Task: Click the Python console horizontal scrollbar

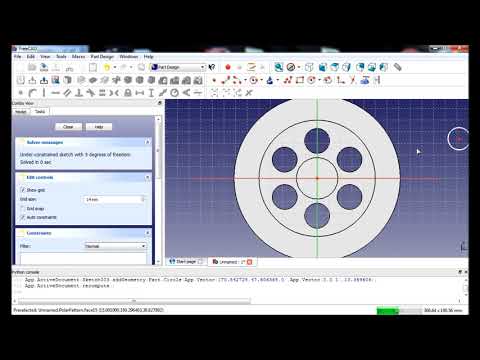Action: pyautogui.click(x=134, y=301)
